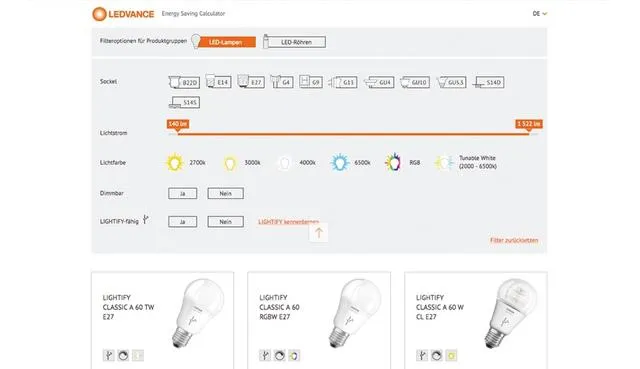The height and width of the screenshot is (369, 640).
Task: Filter by S14S socket
Action: [184, 102]
